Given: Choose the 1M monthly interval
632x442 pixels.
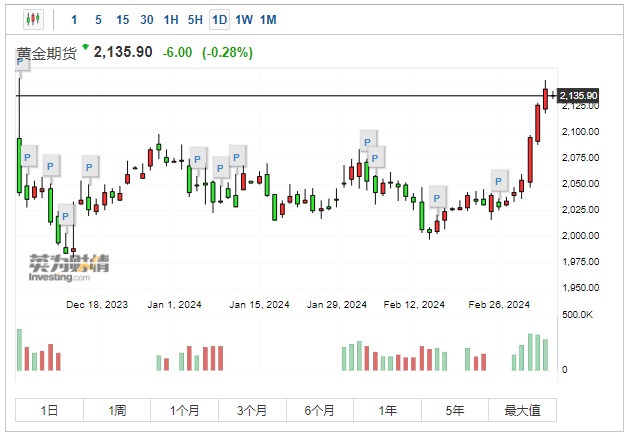Looking at the screenshot, I should [268, 19].
